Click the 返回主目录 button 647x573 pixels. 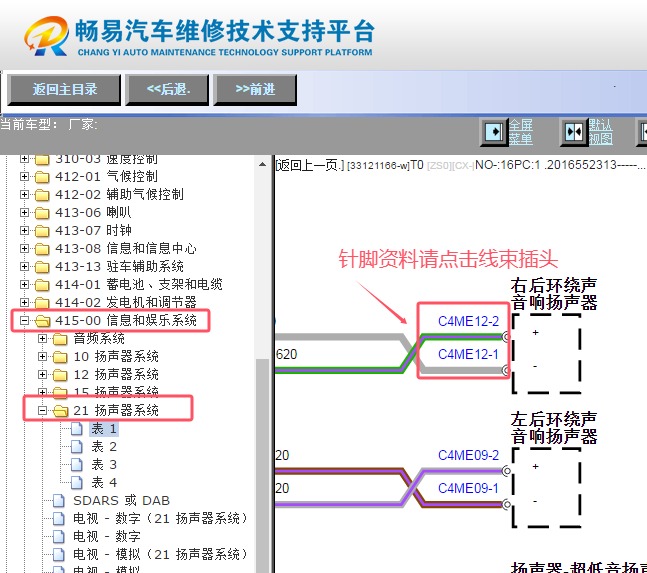tap(64, 90)
